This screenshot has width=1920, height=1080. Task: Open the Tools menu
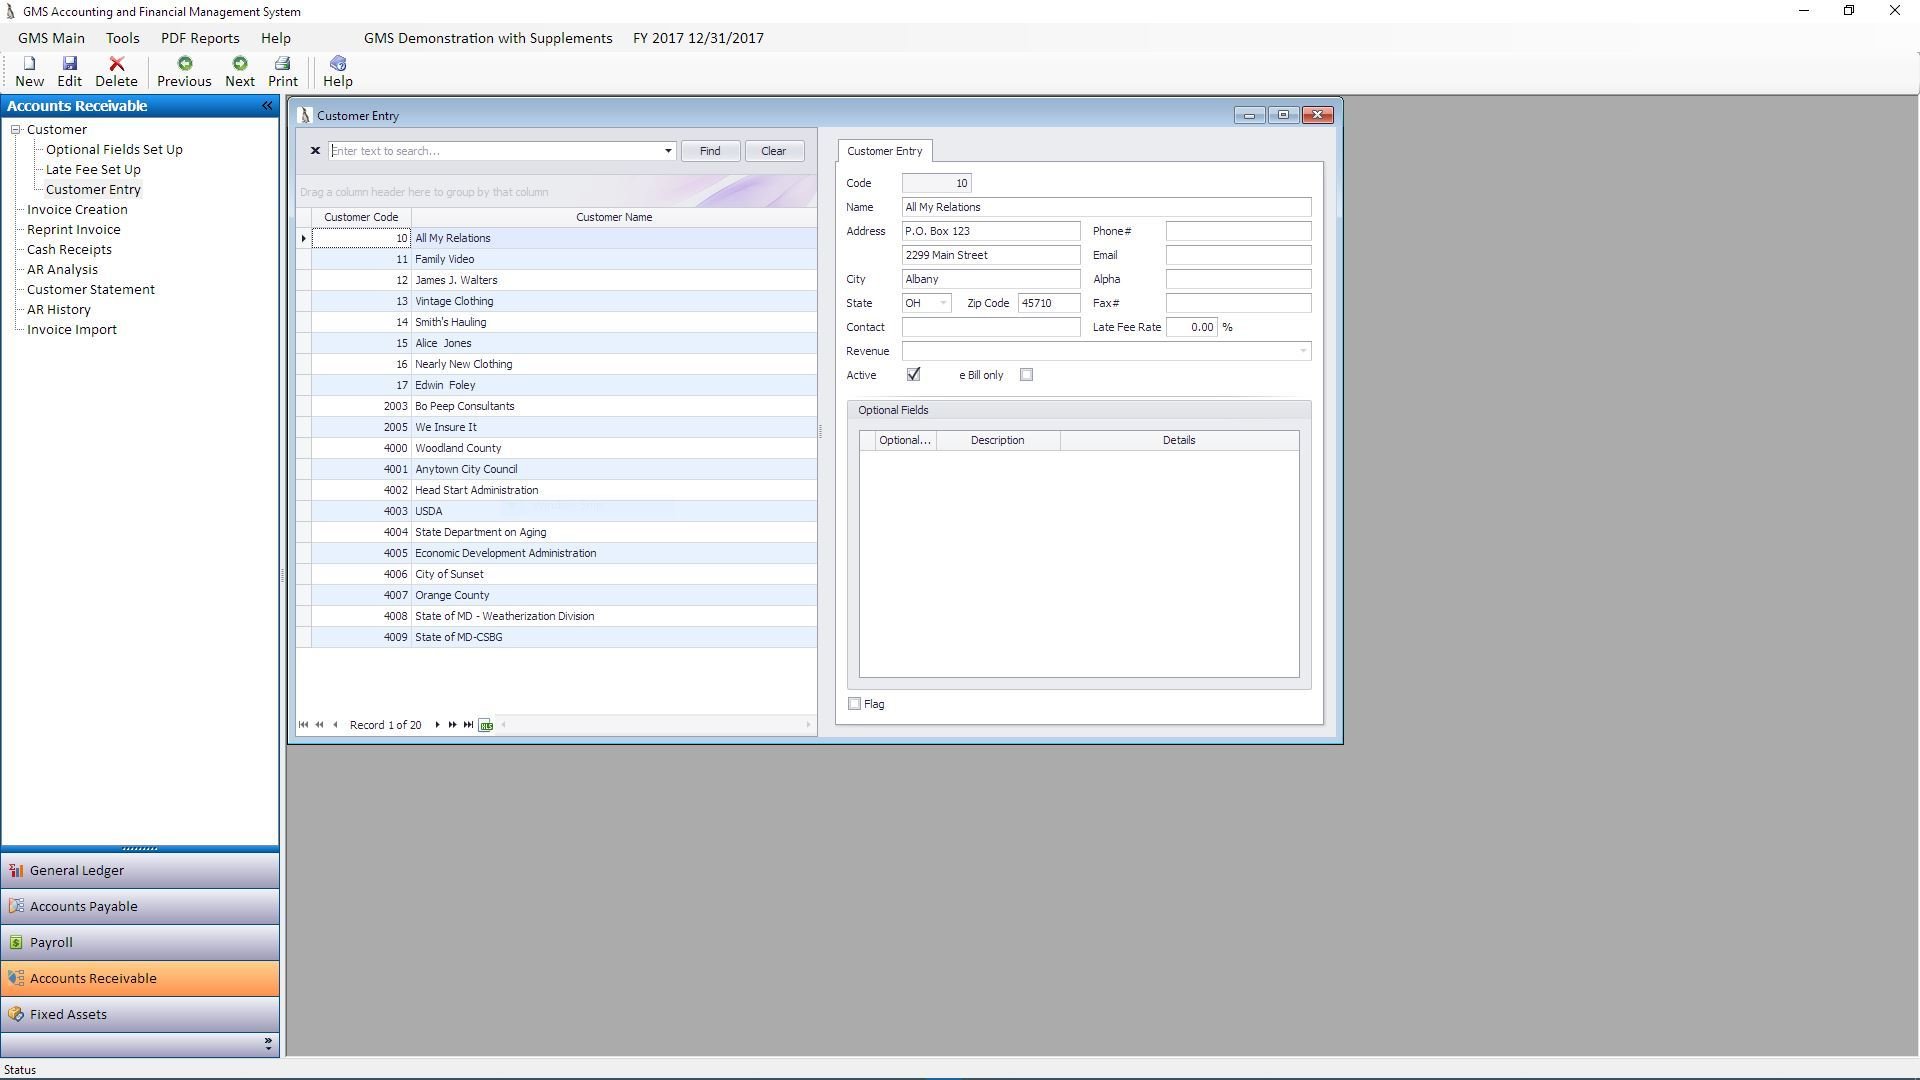[122, 38]
